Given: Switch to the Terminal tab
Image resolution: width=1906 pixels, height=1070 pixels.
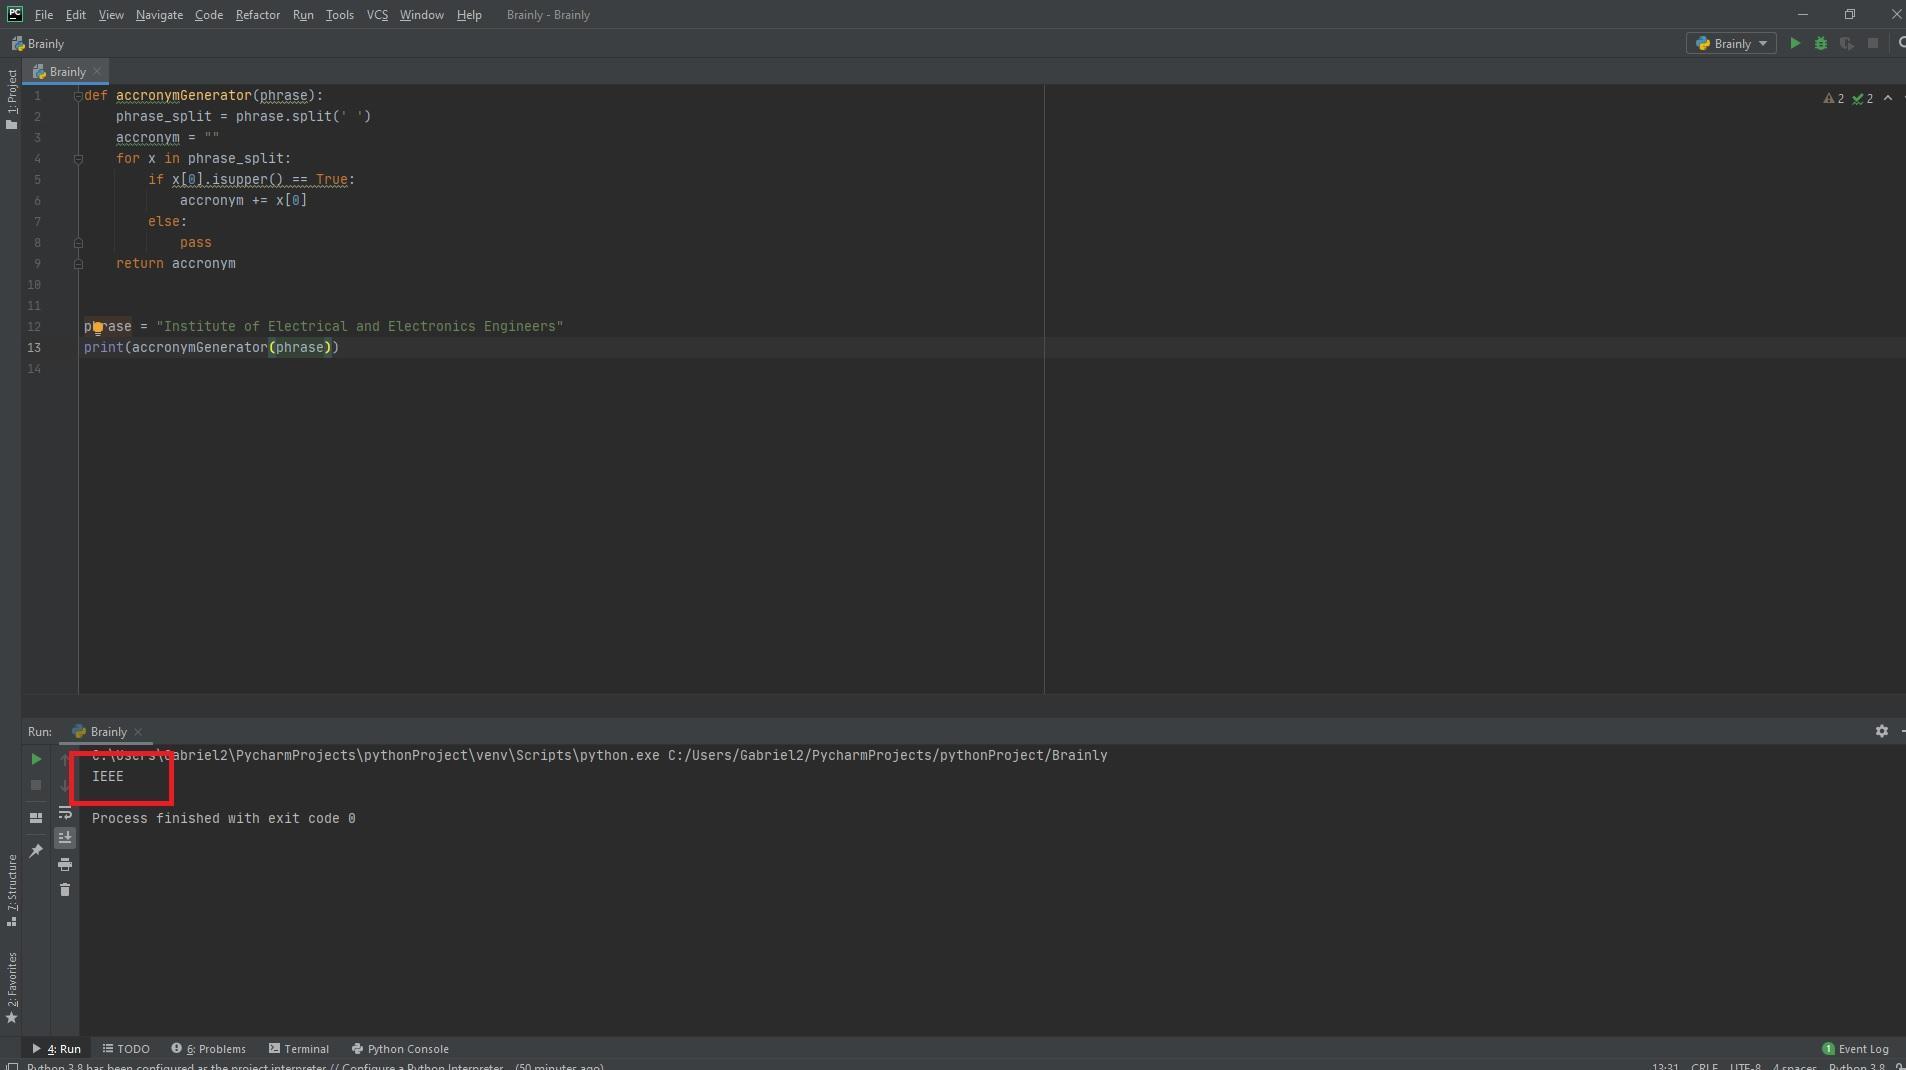Looking at the screenshot, I should tap(299, 1049).
